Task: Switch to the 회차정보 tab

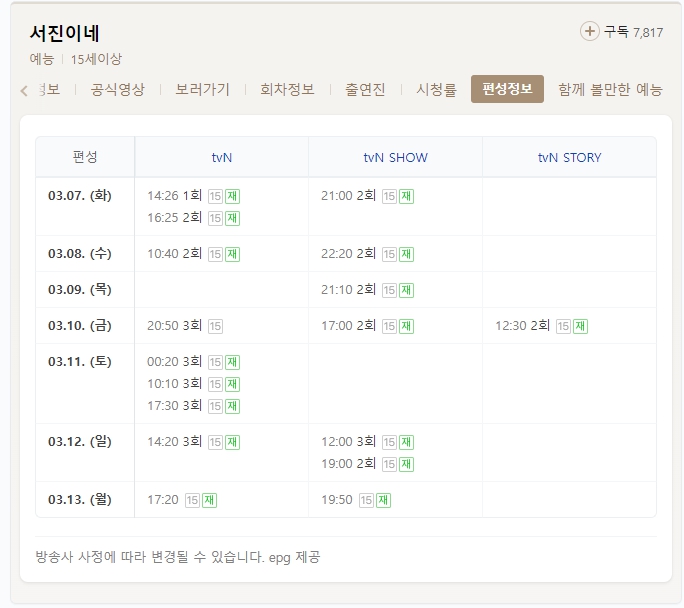Action: [287, 89]
